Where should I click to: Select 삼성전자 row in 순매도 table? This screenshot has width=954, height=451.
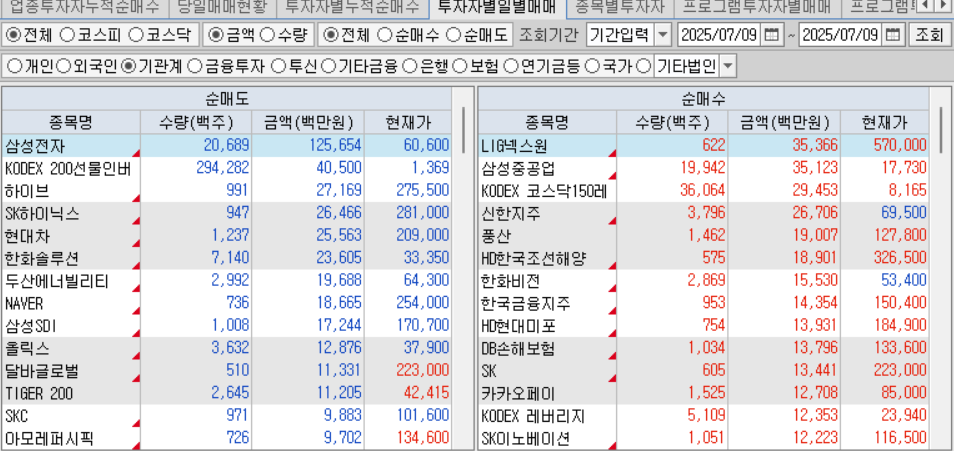[x=227, y=145]
